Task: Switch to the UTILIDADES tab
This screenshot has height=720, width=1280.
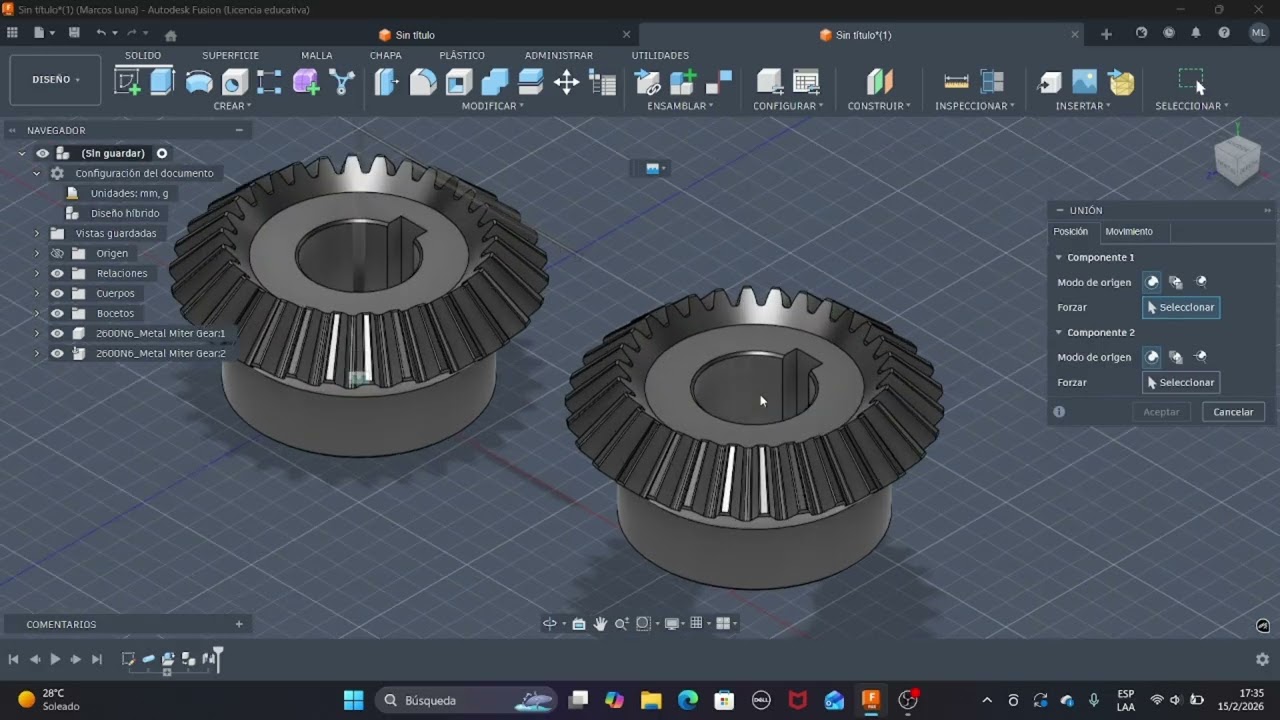Action: click(x=660, y=56)
